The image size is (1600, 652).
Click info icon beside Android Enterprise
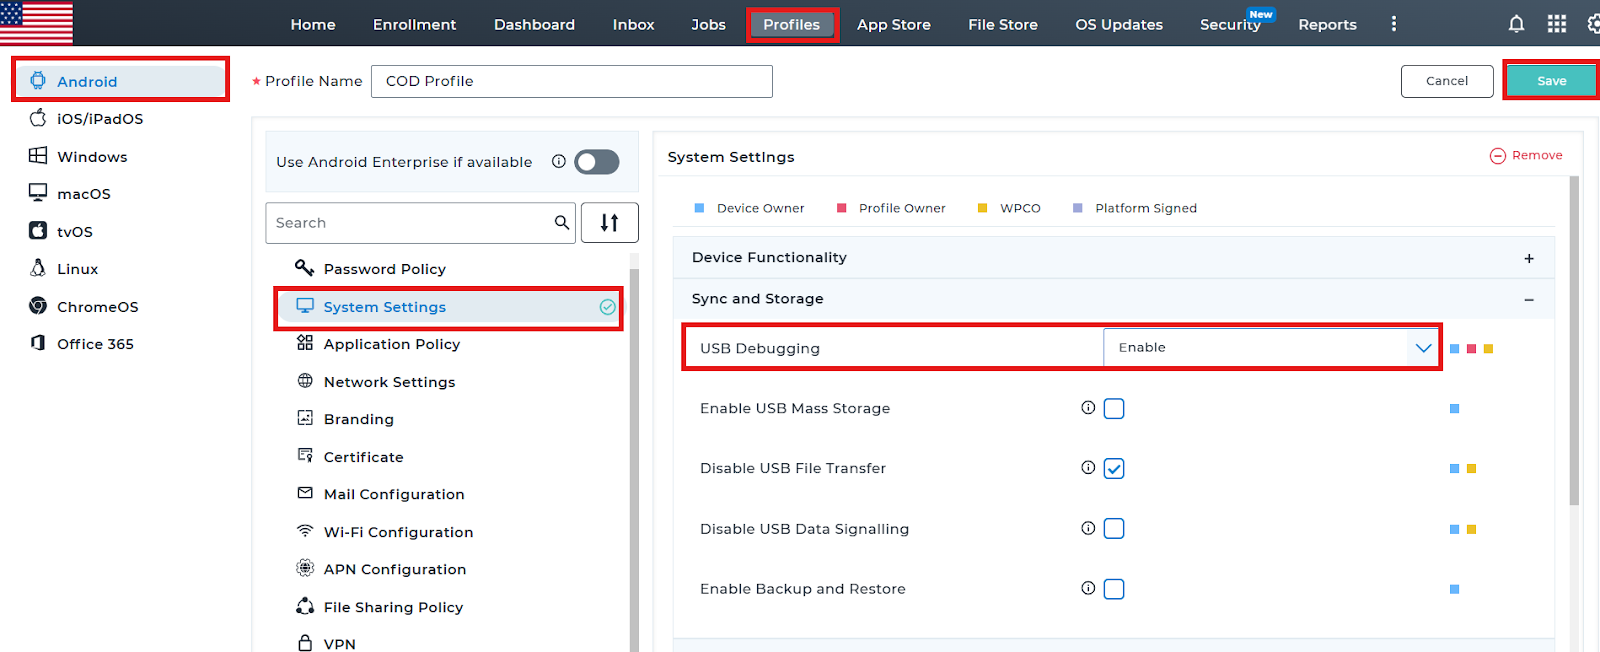(559, 162)
